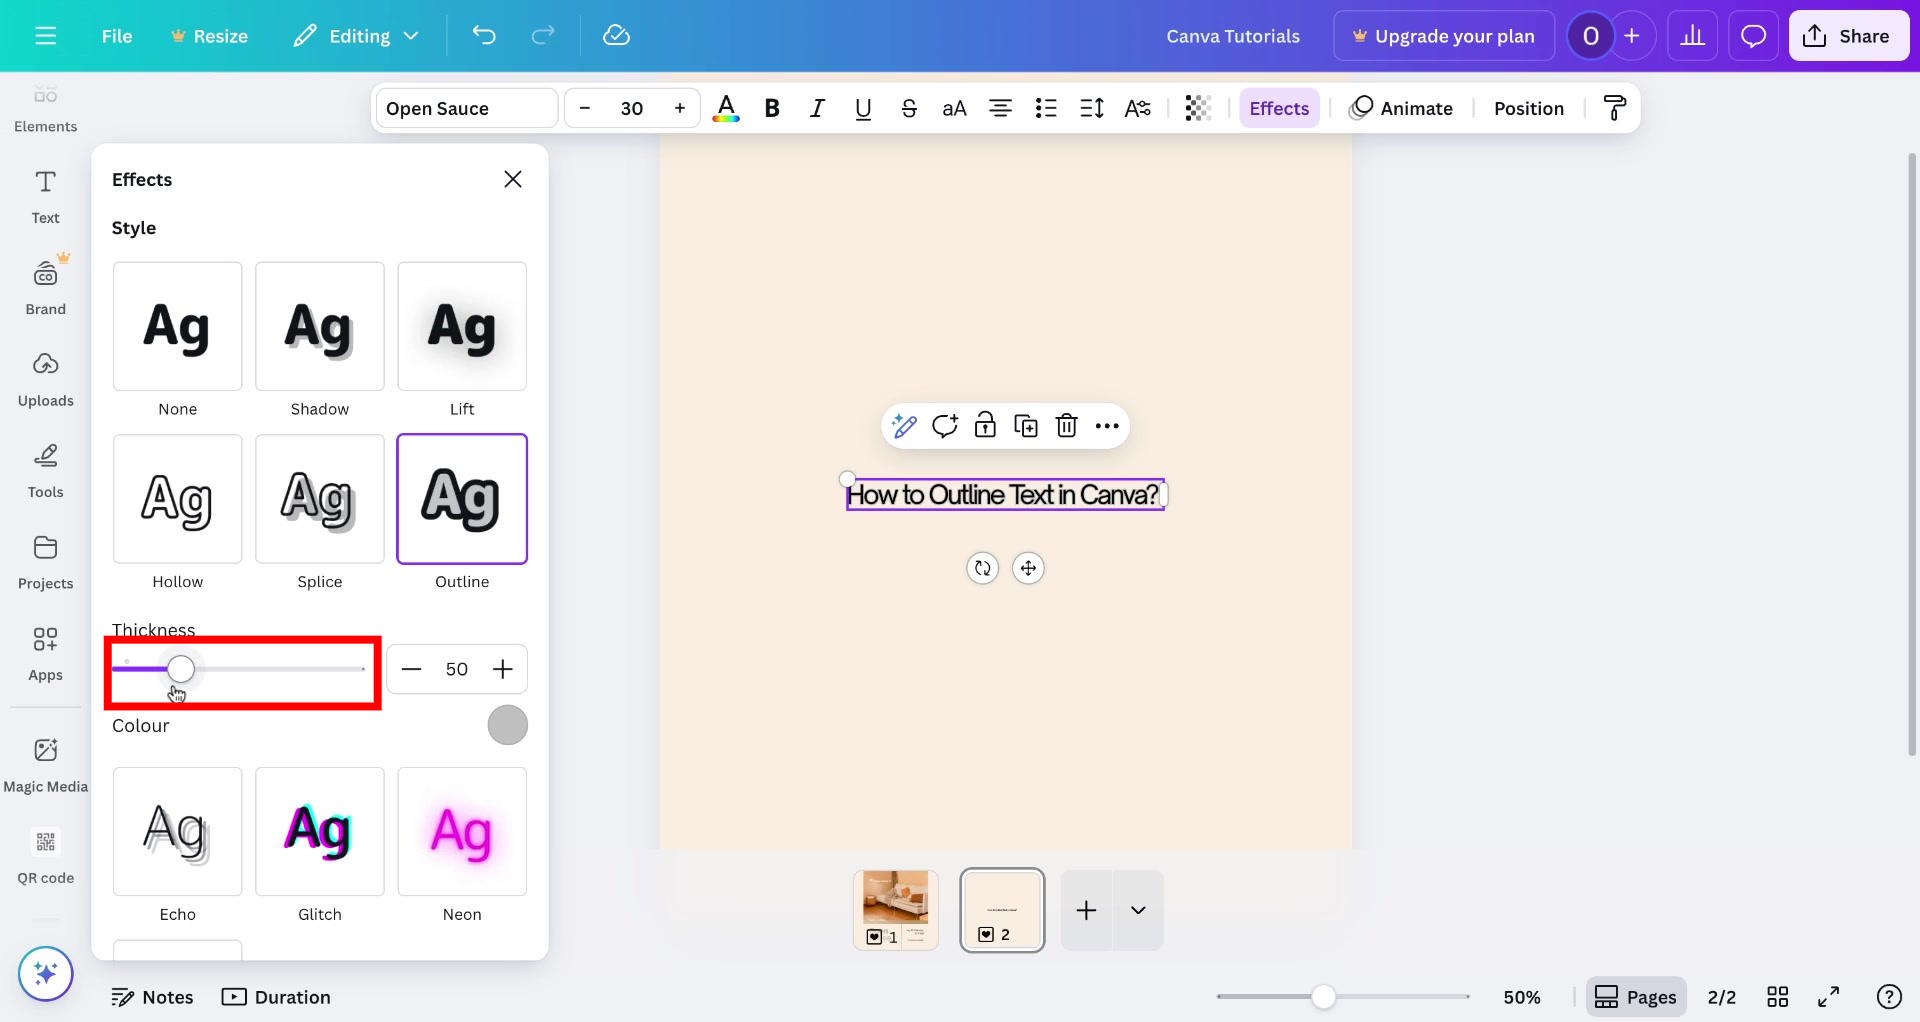Open the text color picker
The height and width of the screenshot is (1022, 1920).
(726, 108)
